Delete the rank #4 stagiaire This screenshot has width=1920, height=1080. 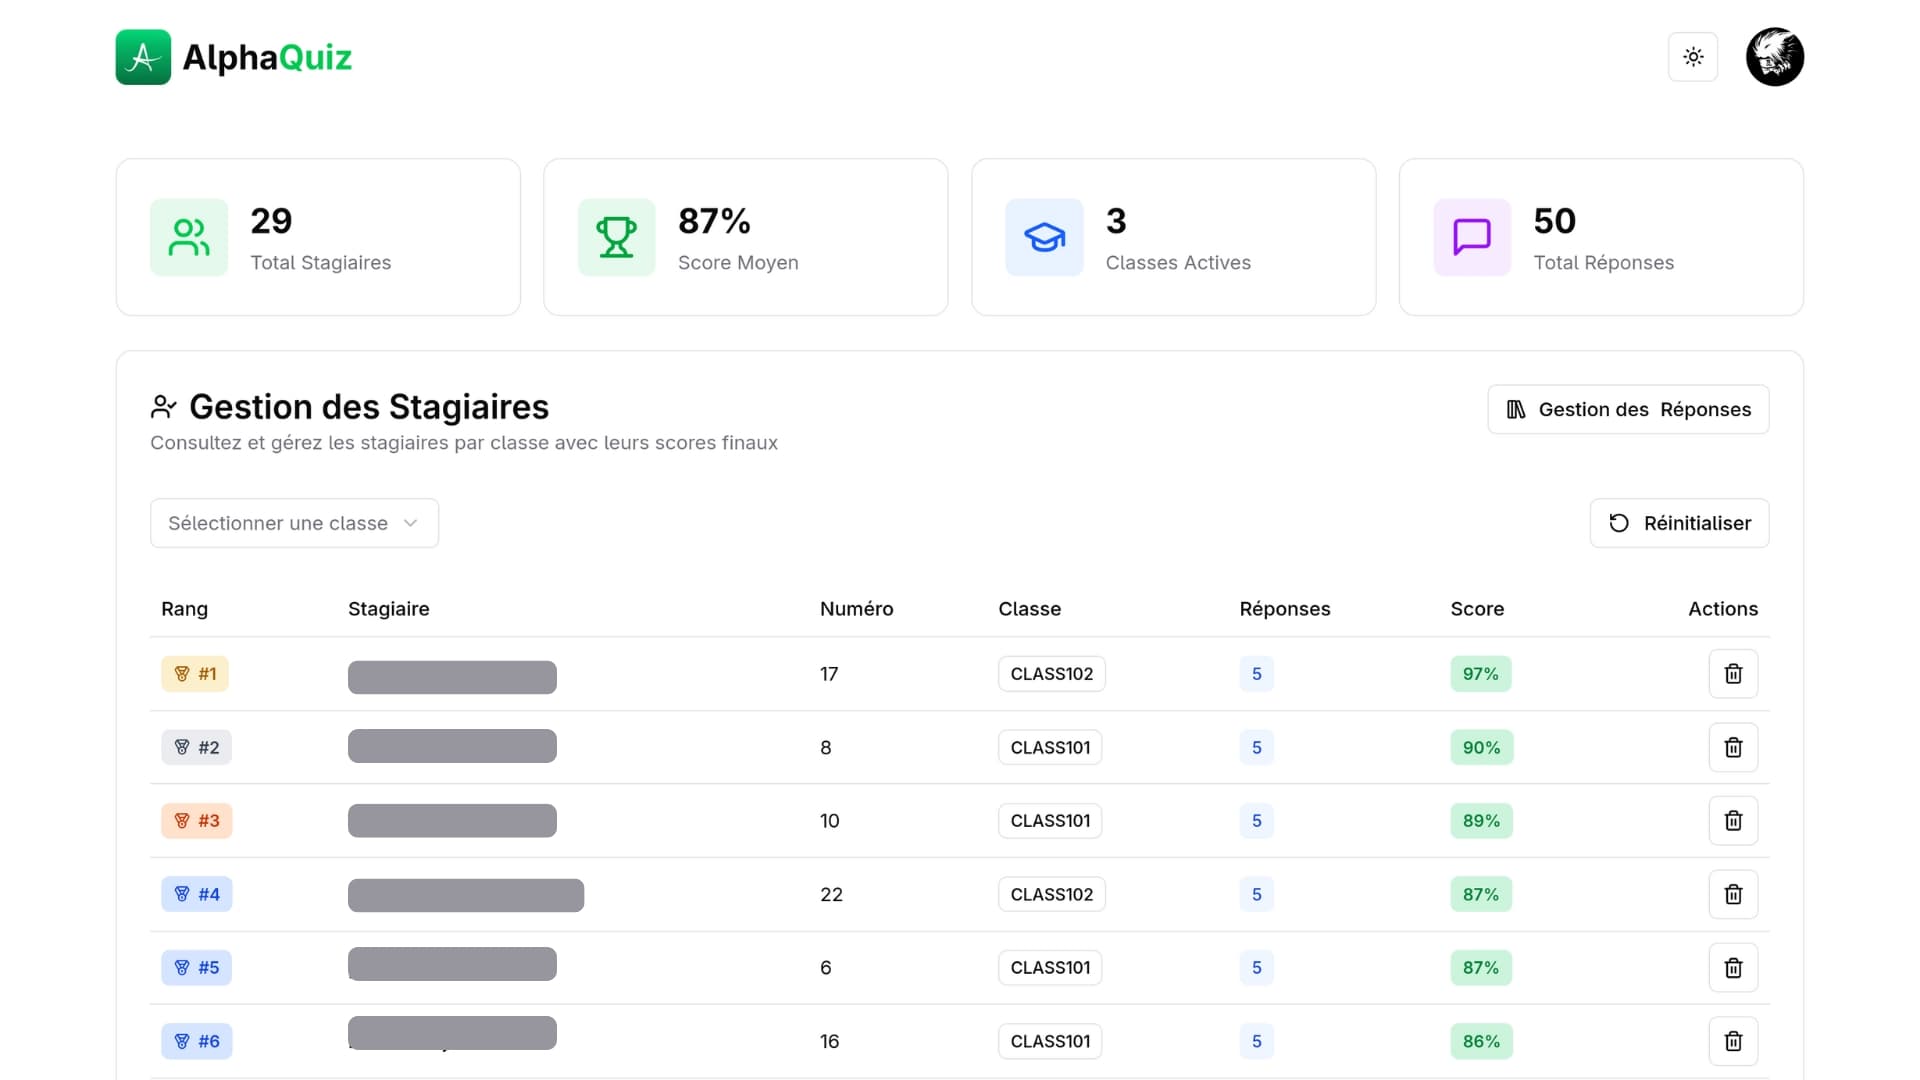[1733, 894]
